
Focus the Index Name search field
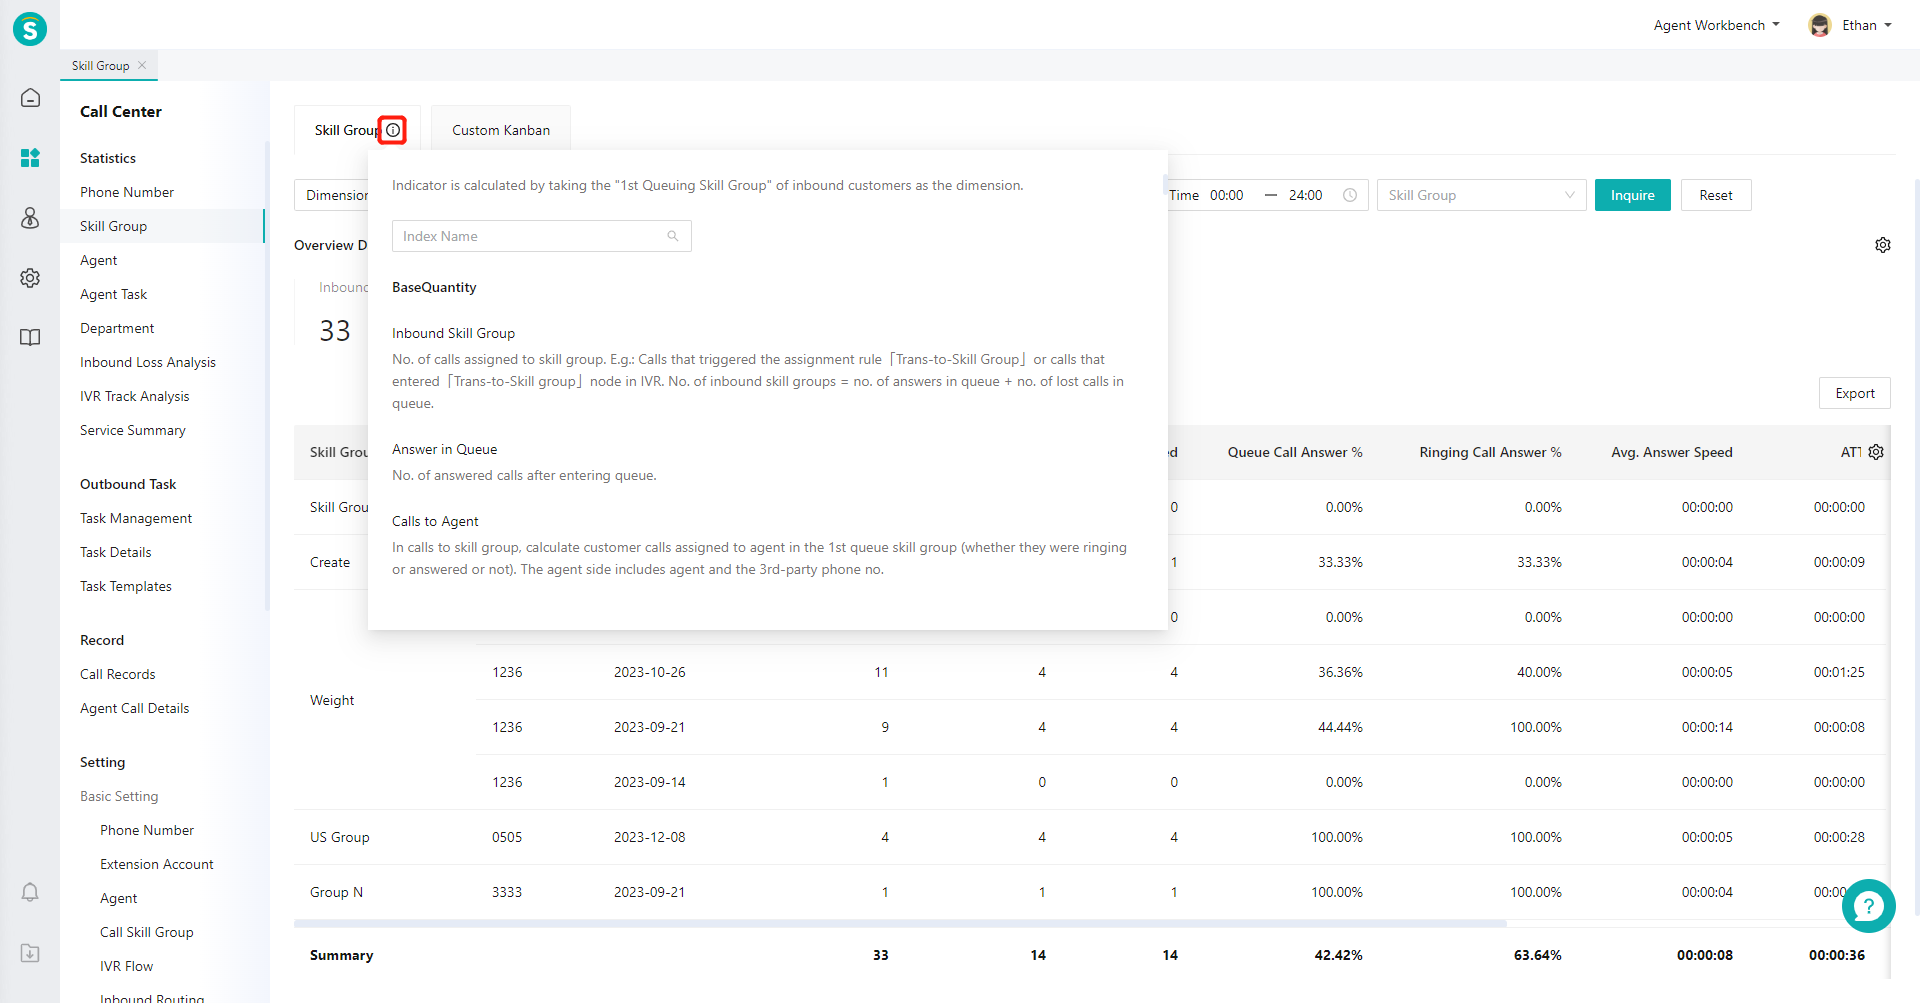(541, 236)
